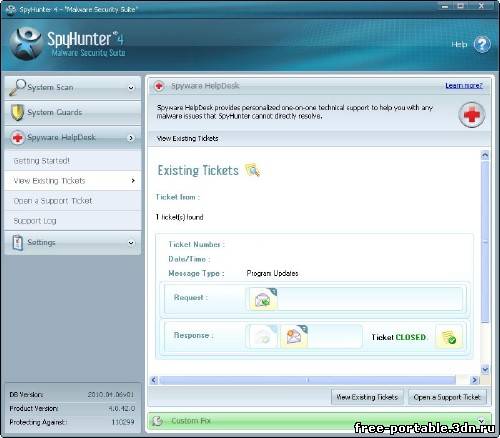
Task: Click the SpyHunter title bar app icon
Action: tap(11, 9)
